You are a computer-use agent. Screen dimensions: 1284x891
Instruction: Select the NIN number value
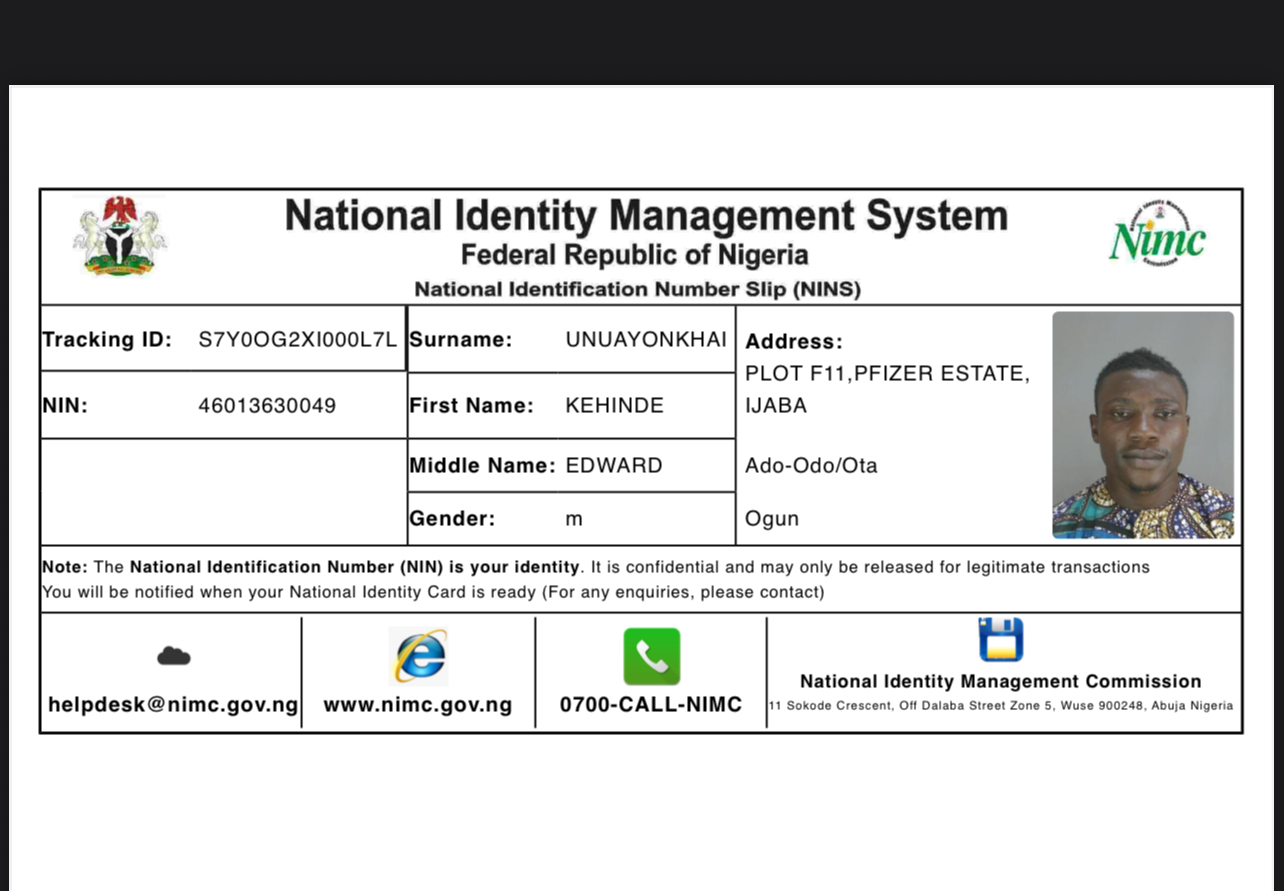(267, 406)
